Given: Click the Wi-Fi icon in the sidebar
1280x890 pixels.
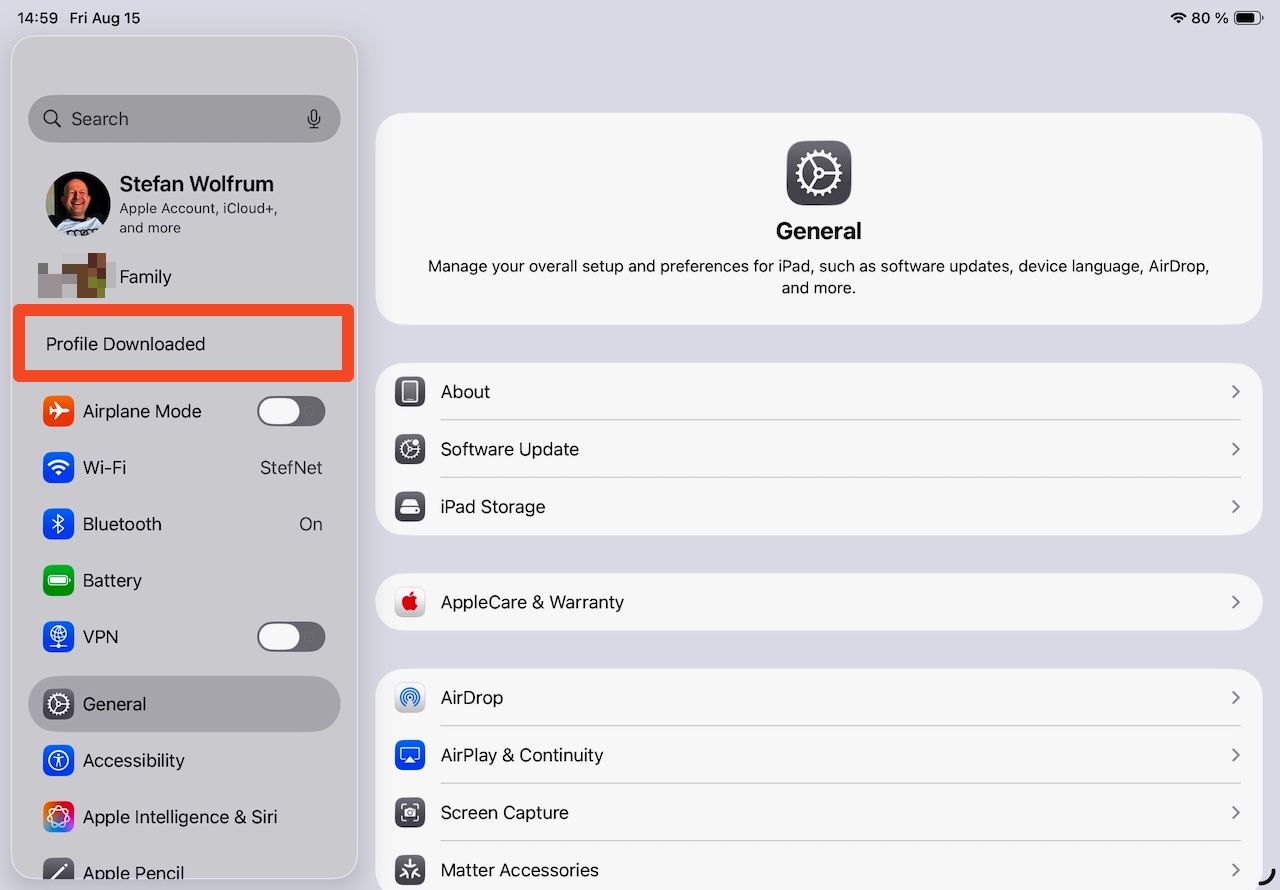Looking at the screenshot, I should point(58,467).
